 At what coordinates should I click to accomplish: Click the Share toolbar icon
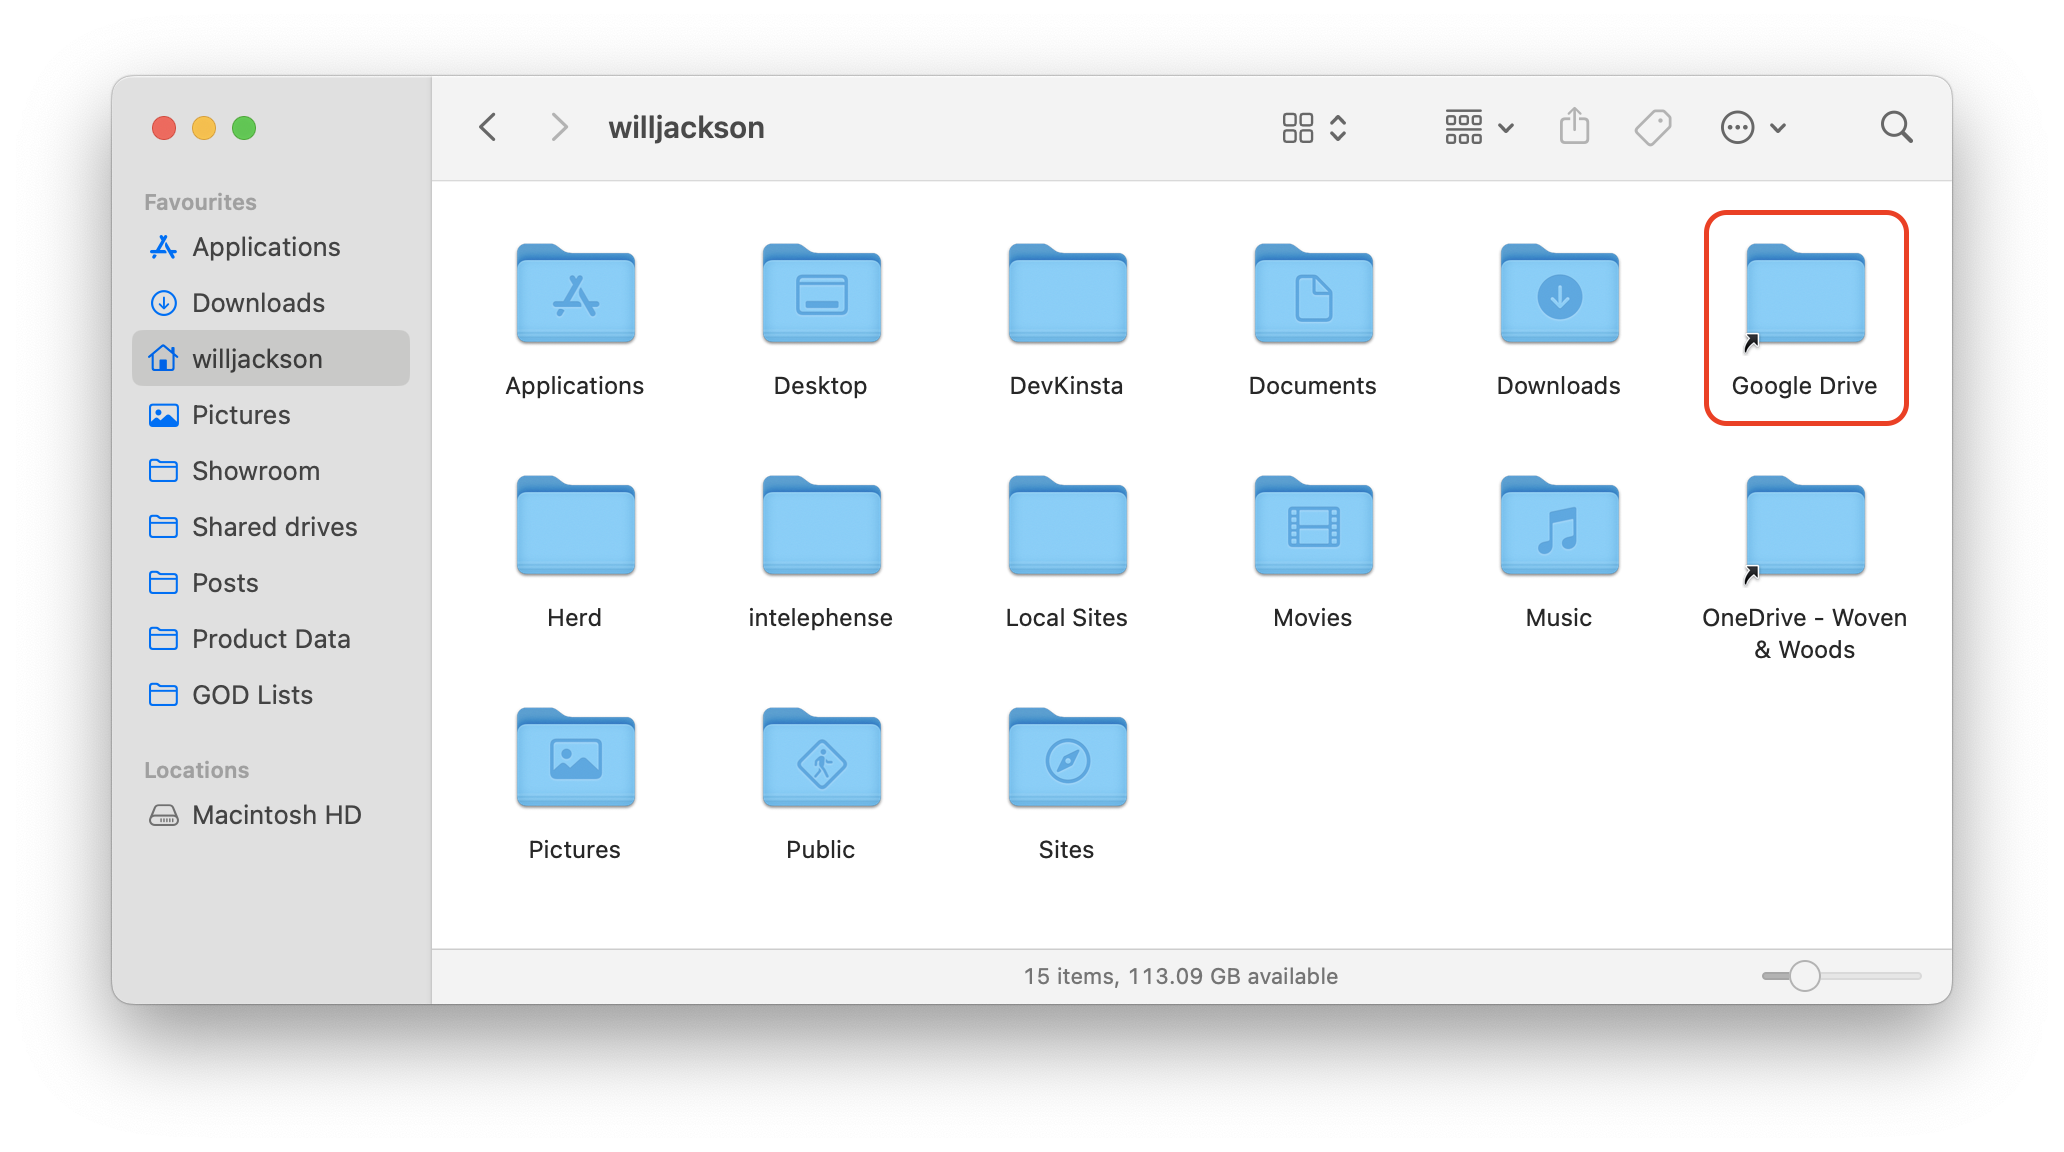[1574, 127]
